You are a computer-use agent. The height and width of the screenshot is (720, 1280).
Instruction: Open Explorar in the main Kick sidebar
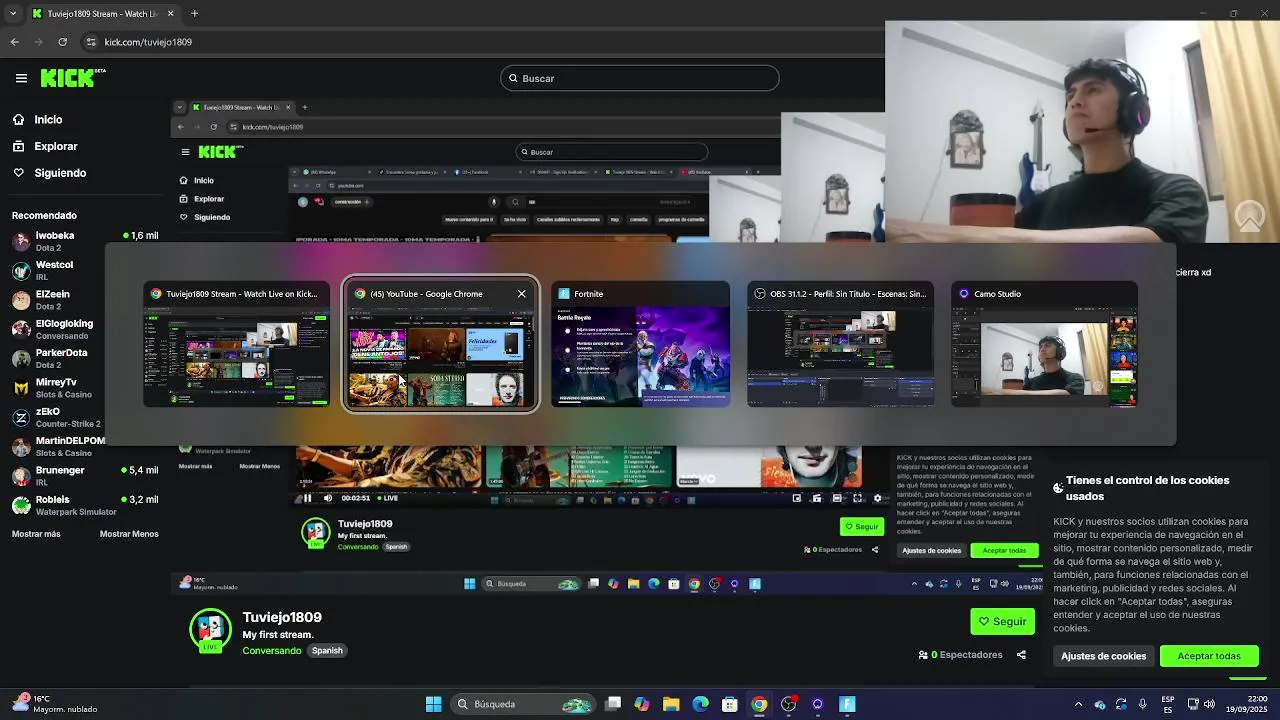tap(45, 146)
